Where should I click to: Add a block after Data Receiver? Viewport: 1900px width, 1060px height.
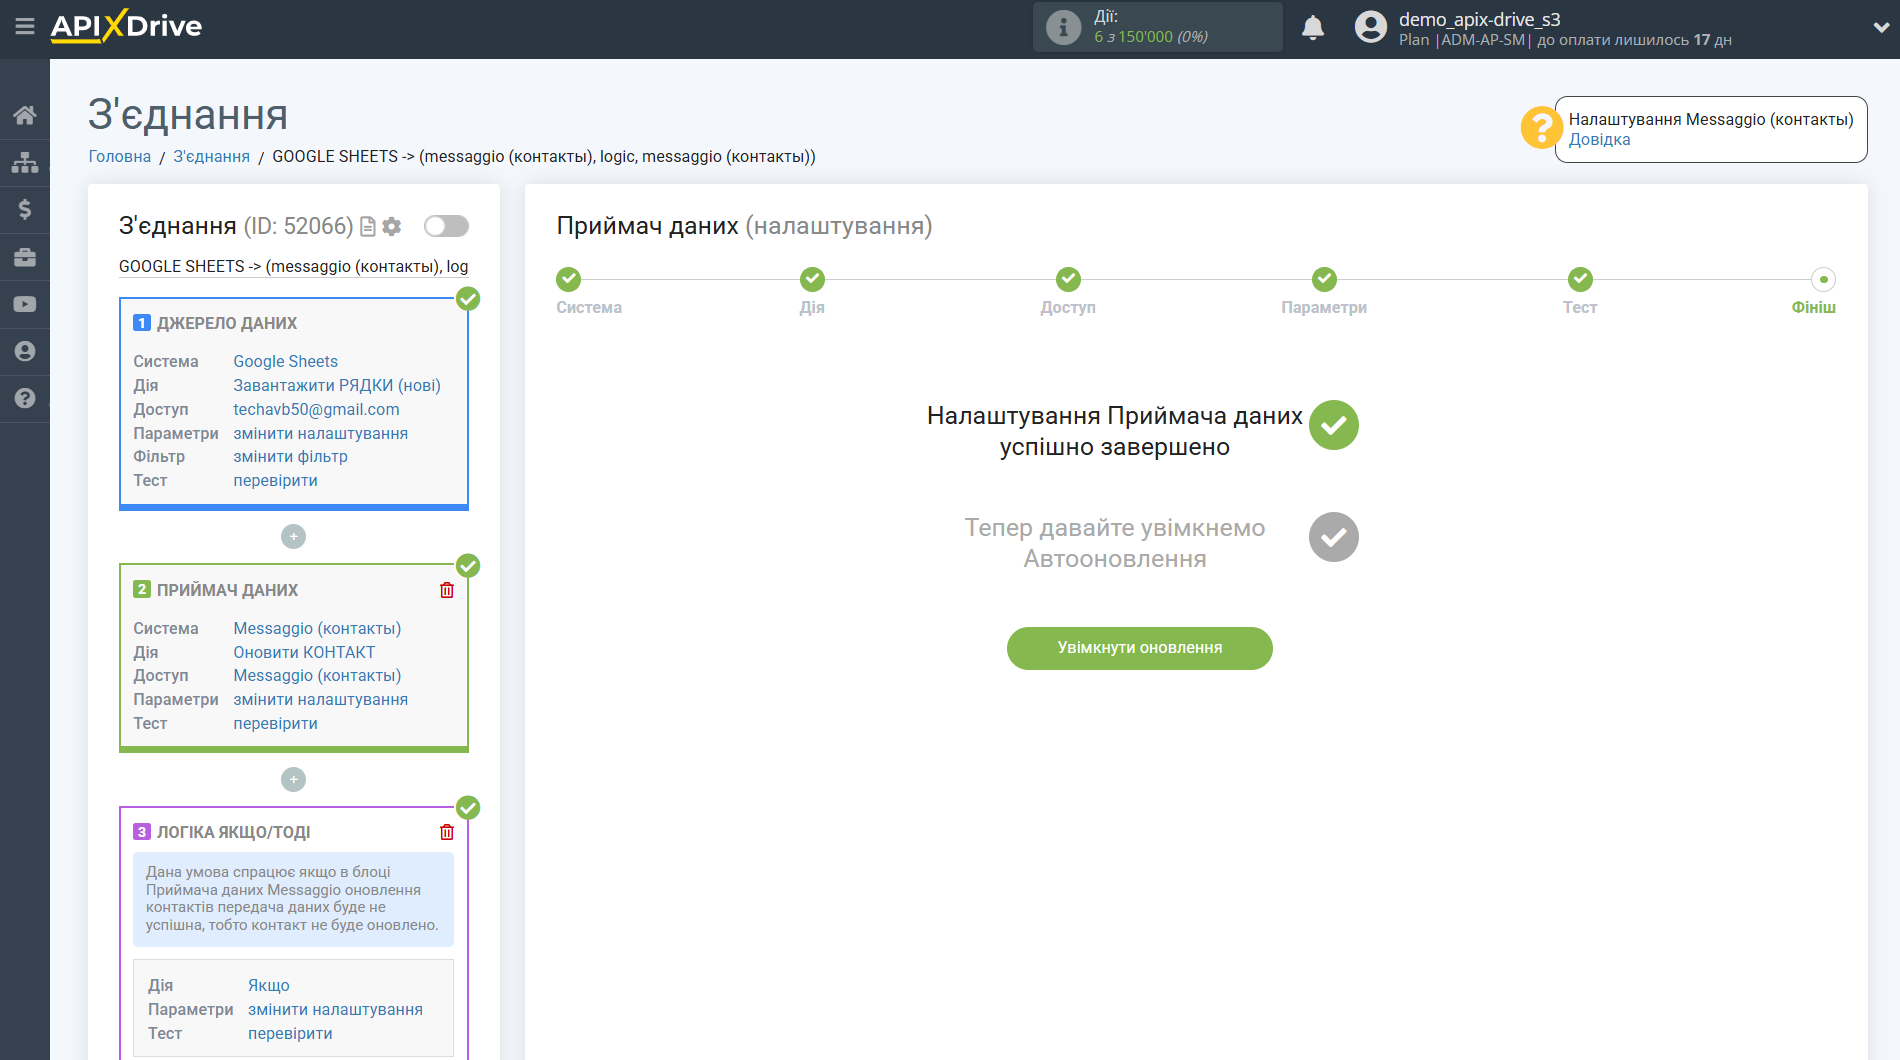(293, 780)
